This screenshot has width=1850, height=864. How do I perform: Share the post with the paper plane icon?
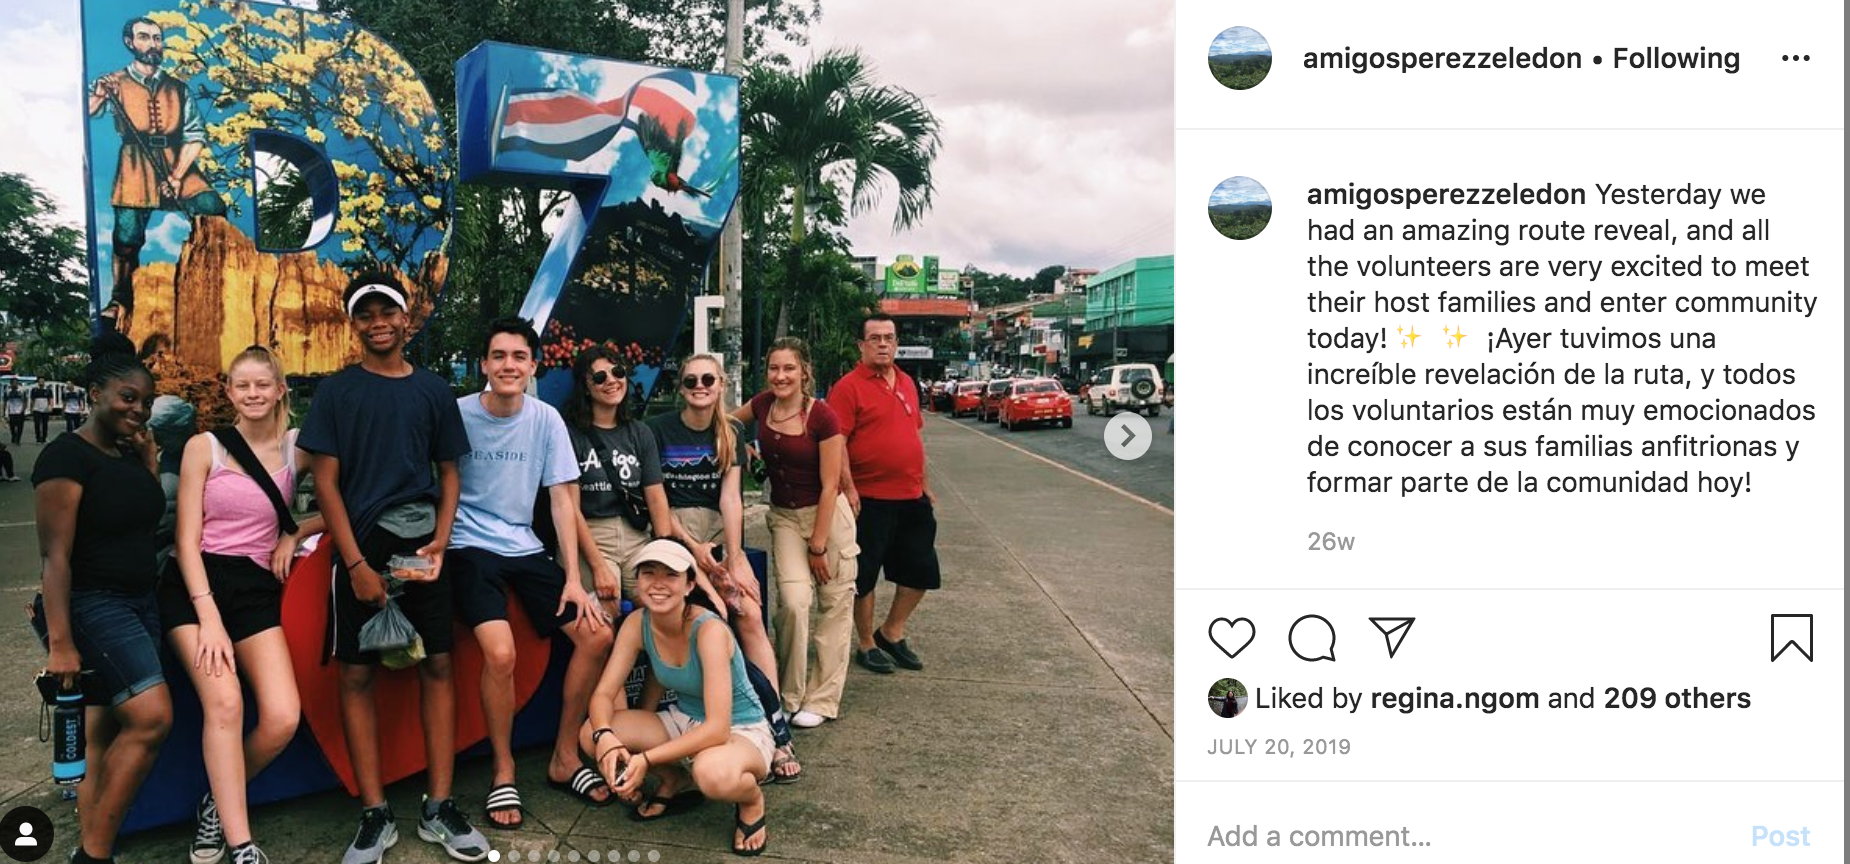coord(1391,637)
